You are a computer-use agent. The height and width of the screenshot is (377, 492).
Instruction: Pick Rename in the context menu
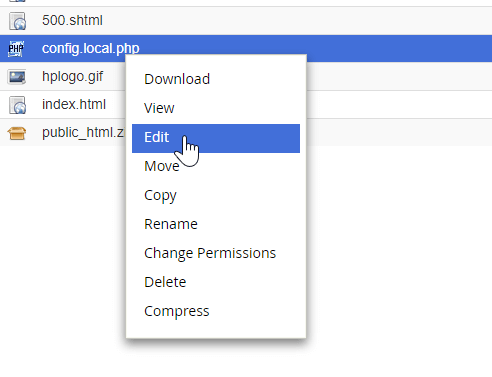pos(171,224)
